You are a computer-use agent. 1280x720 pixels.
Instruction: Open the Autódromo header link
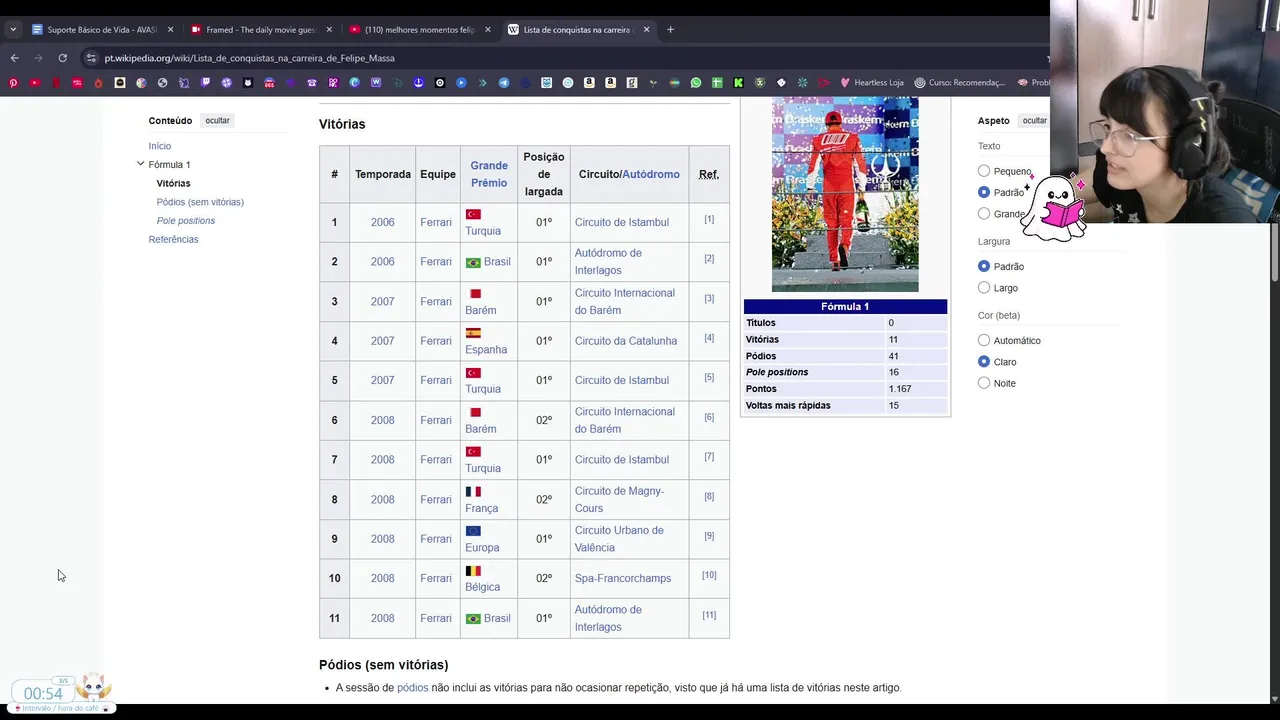(651, 174)
